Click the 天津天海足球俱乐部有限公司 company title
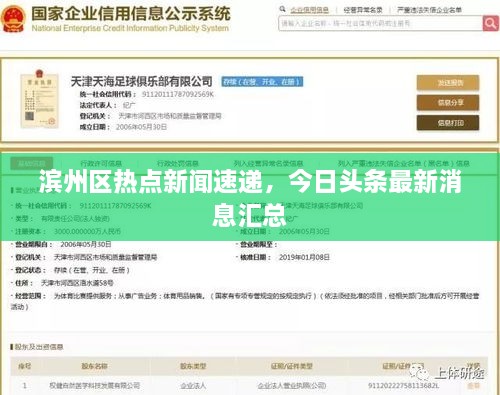The height and width of the screenshot is (395, 500). 141,81
